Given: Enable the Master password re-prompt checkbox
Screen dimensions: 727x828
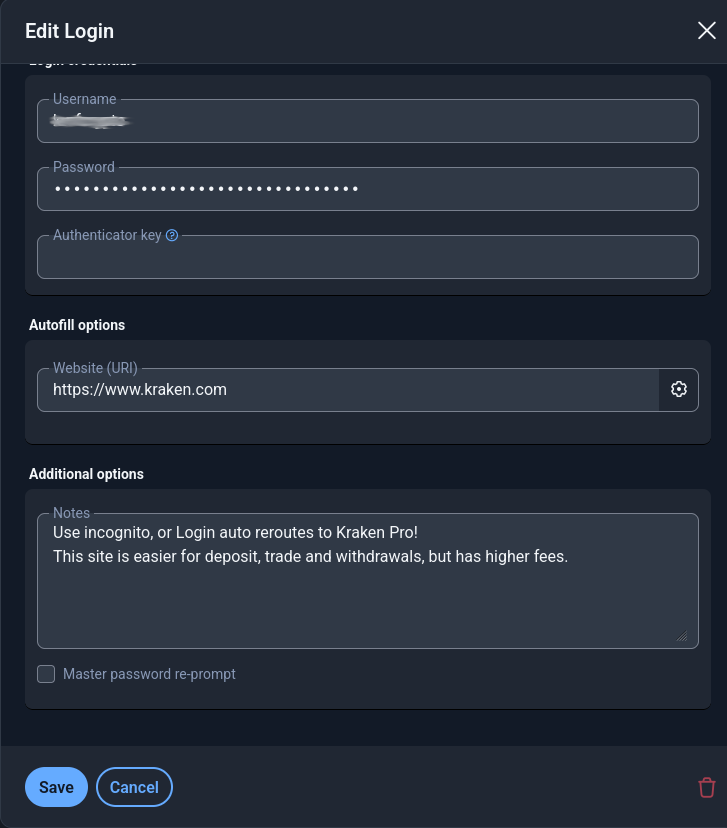Looking at the screenshot, I should [46, 674].
